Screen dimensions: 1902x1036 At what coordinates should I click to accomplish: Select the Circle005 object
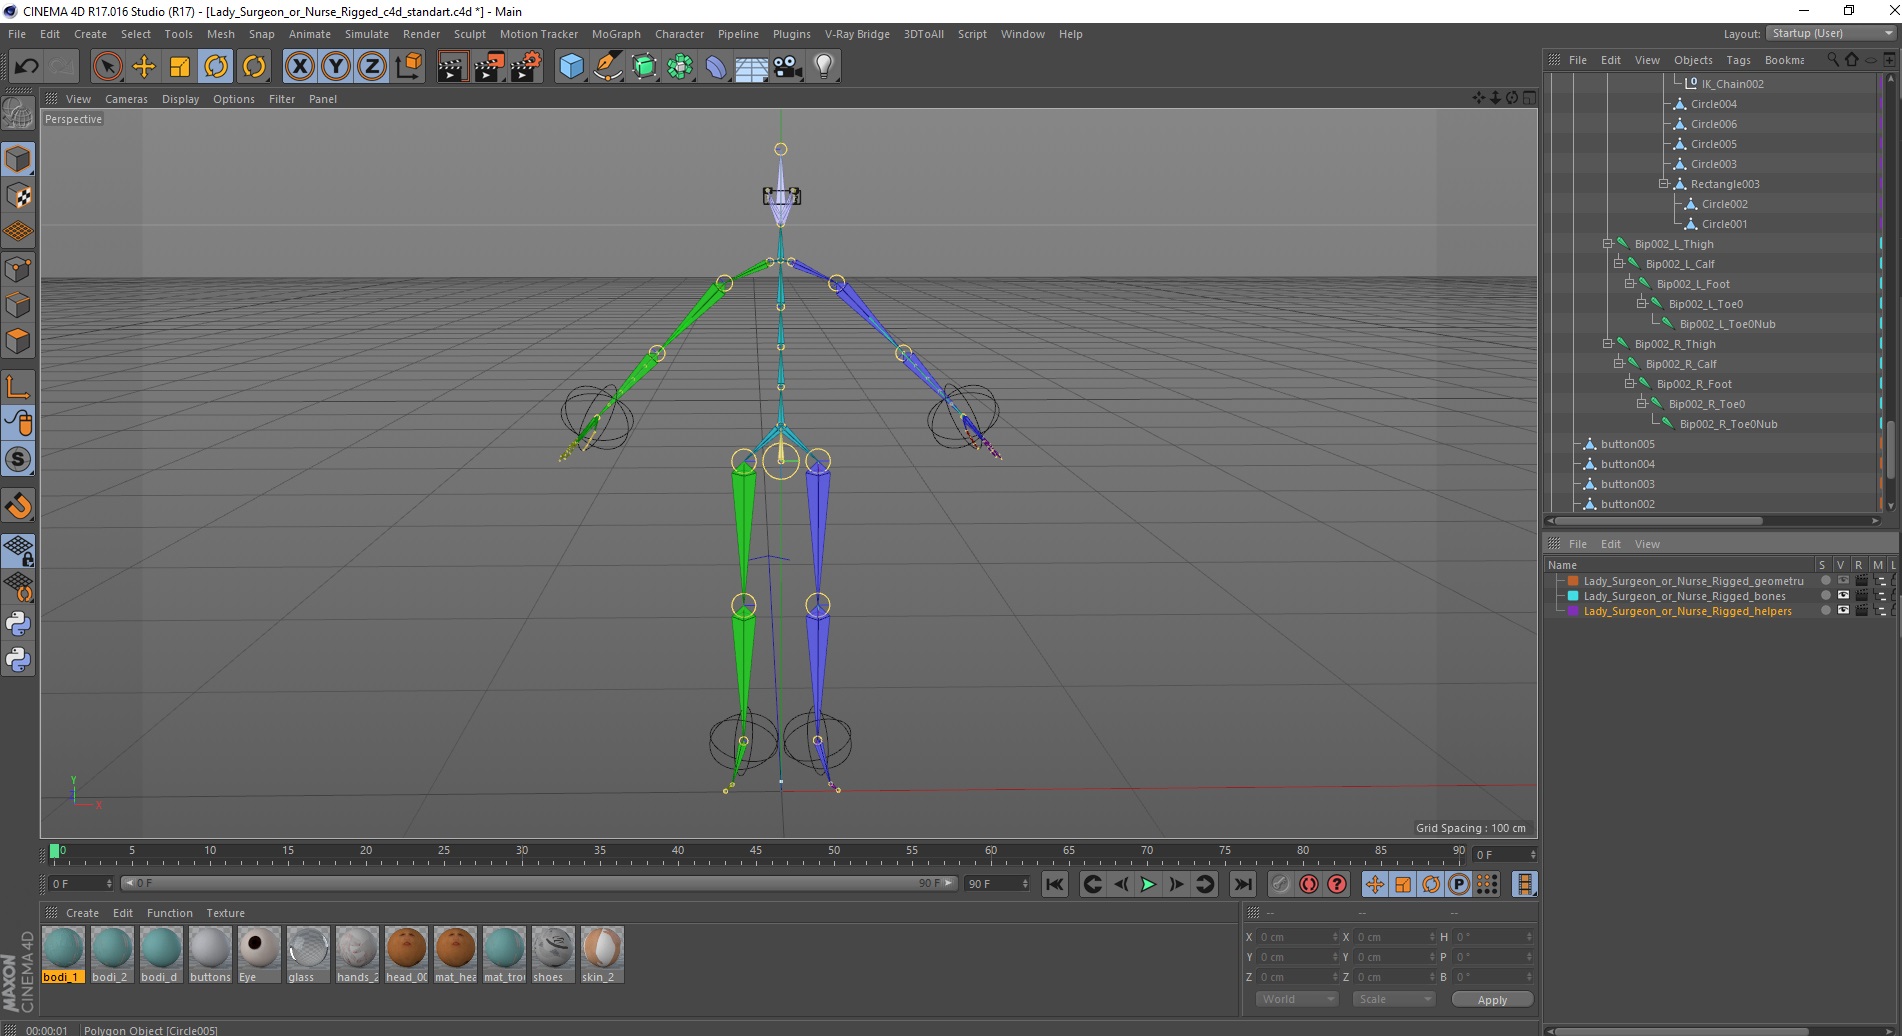point(1713,144)
